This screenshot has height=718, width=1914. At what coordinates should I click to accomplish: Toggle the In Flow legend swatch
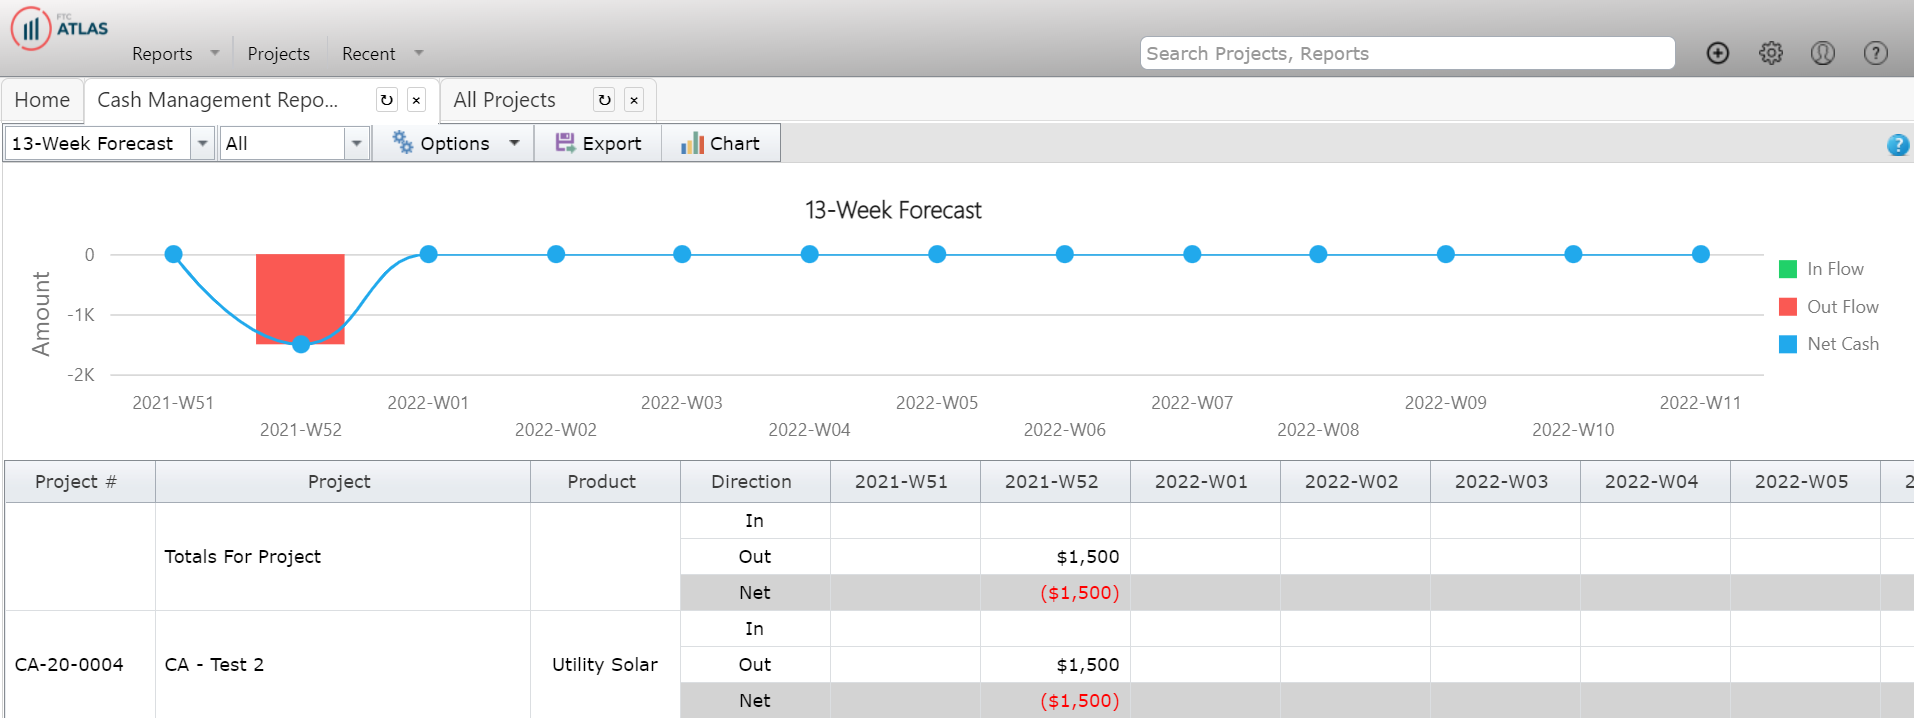(x=1788, y=269)
